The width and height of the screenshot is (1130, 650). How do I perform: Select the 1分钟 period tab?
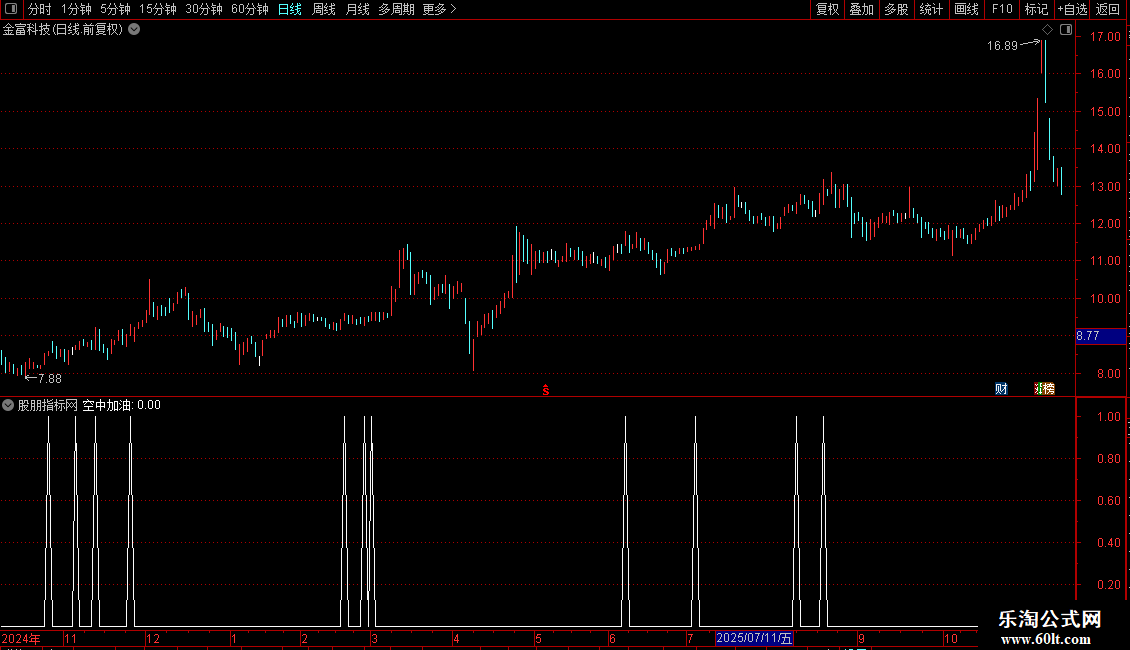[76, 9]
